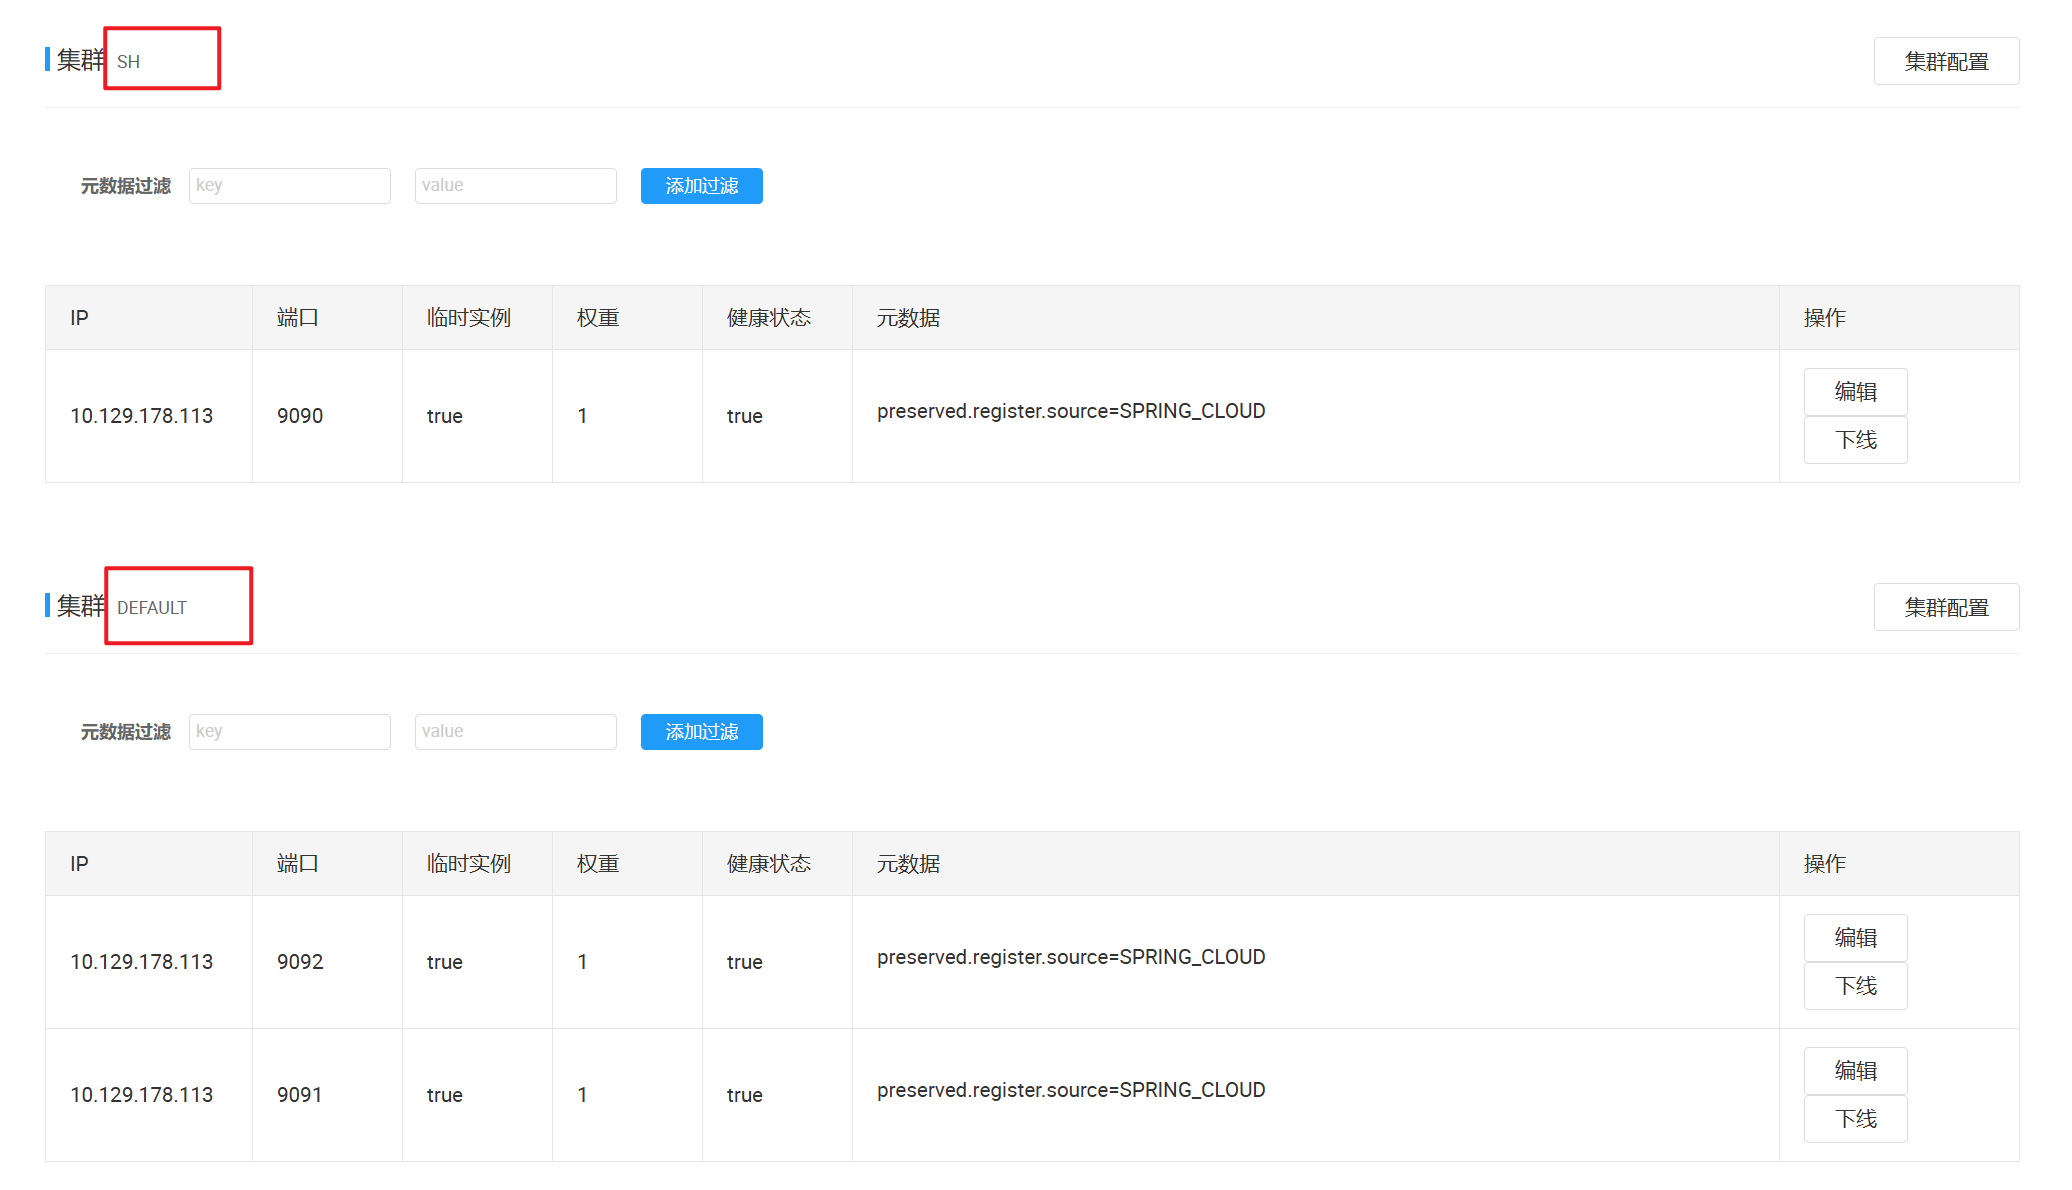Click the IP address of port 9090 row
The height and width of the screenshot is (1190, 2072).
(x=141, y=416)
